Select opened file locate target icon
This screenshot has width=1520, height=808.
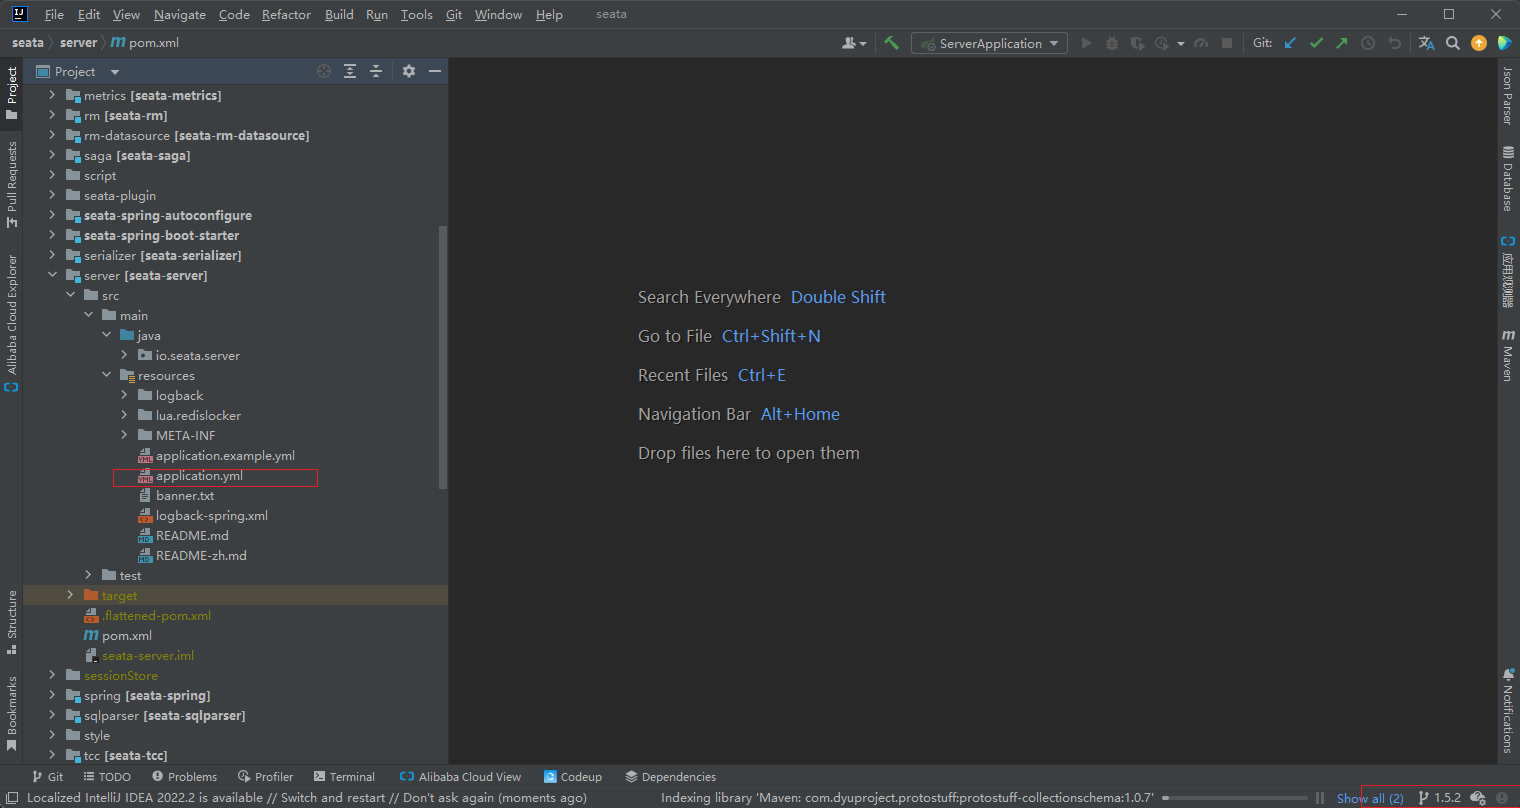pos(324,71)
